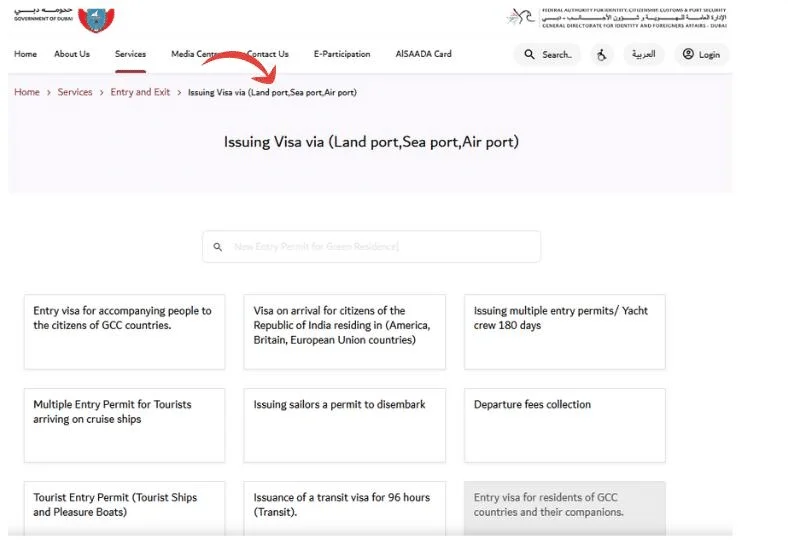Open the About Us menu
Image resolution: width=788 pixels, height=560 pixels.
pos(72,54)
